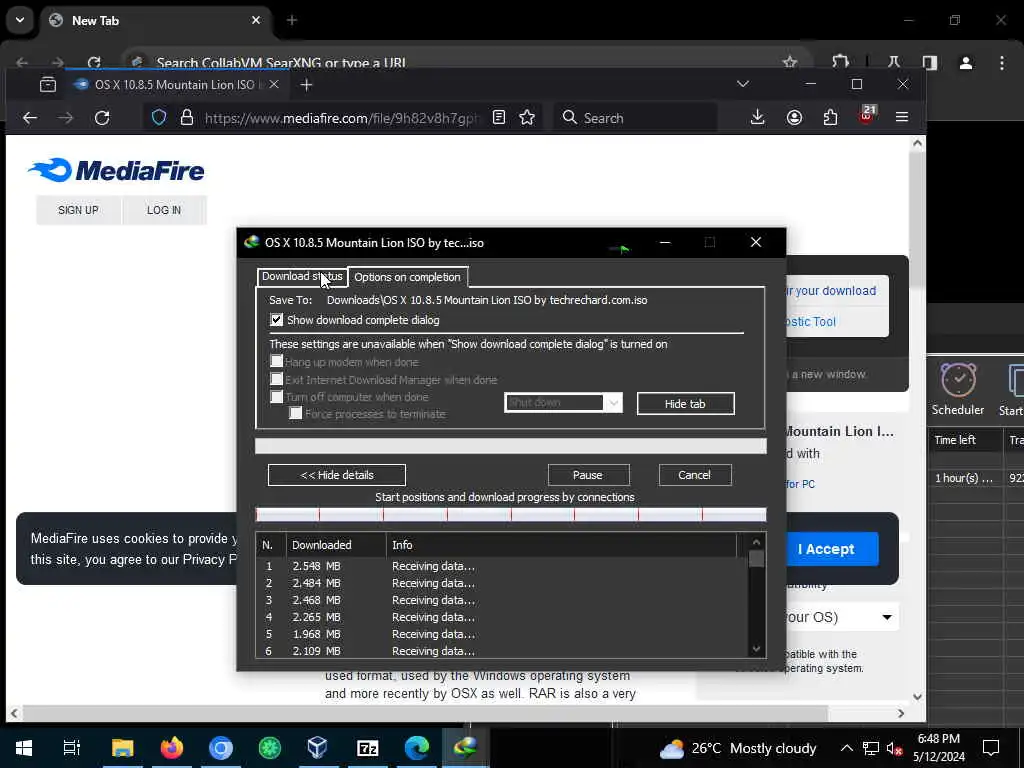
Task: Click the weather widget 26°C Mostly cloudy
Action: click(x=738, y=748)
